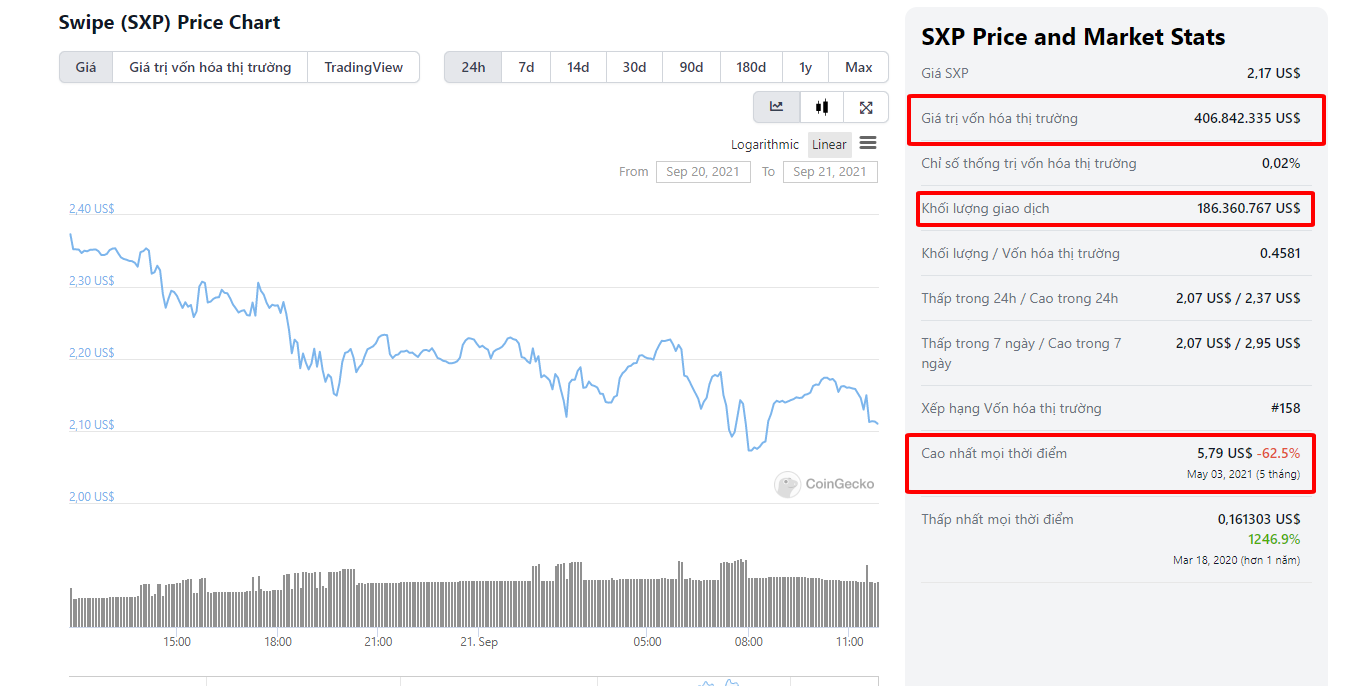Image resolution: width=1355 pixels, height=686 pixels.
Task: Click the -62.5% change value
Action: tap(1279, 453)
